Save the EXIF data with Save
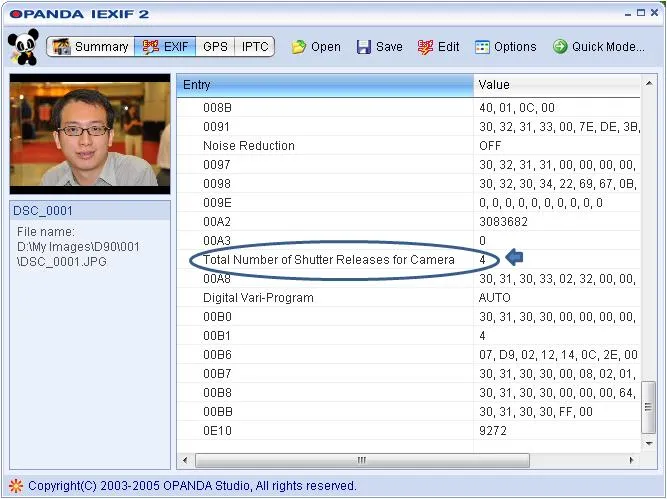The height and width of the screenshot is (499, 667). [x=380, y=47]
